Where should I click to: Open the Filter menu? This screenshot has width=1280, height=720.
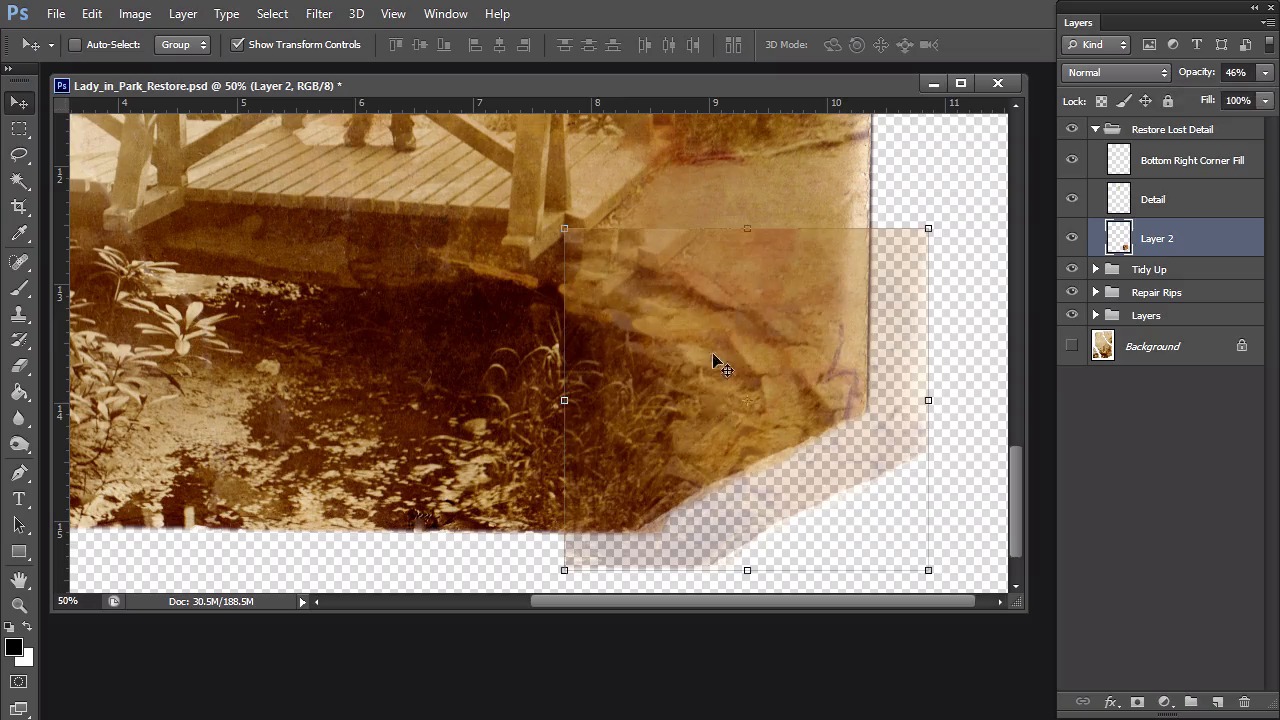pyautogui.click(x=319, y=14)
